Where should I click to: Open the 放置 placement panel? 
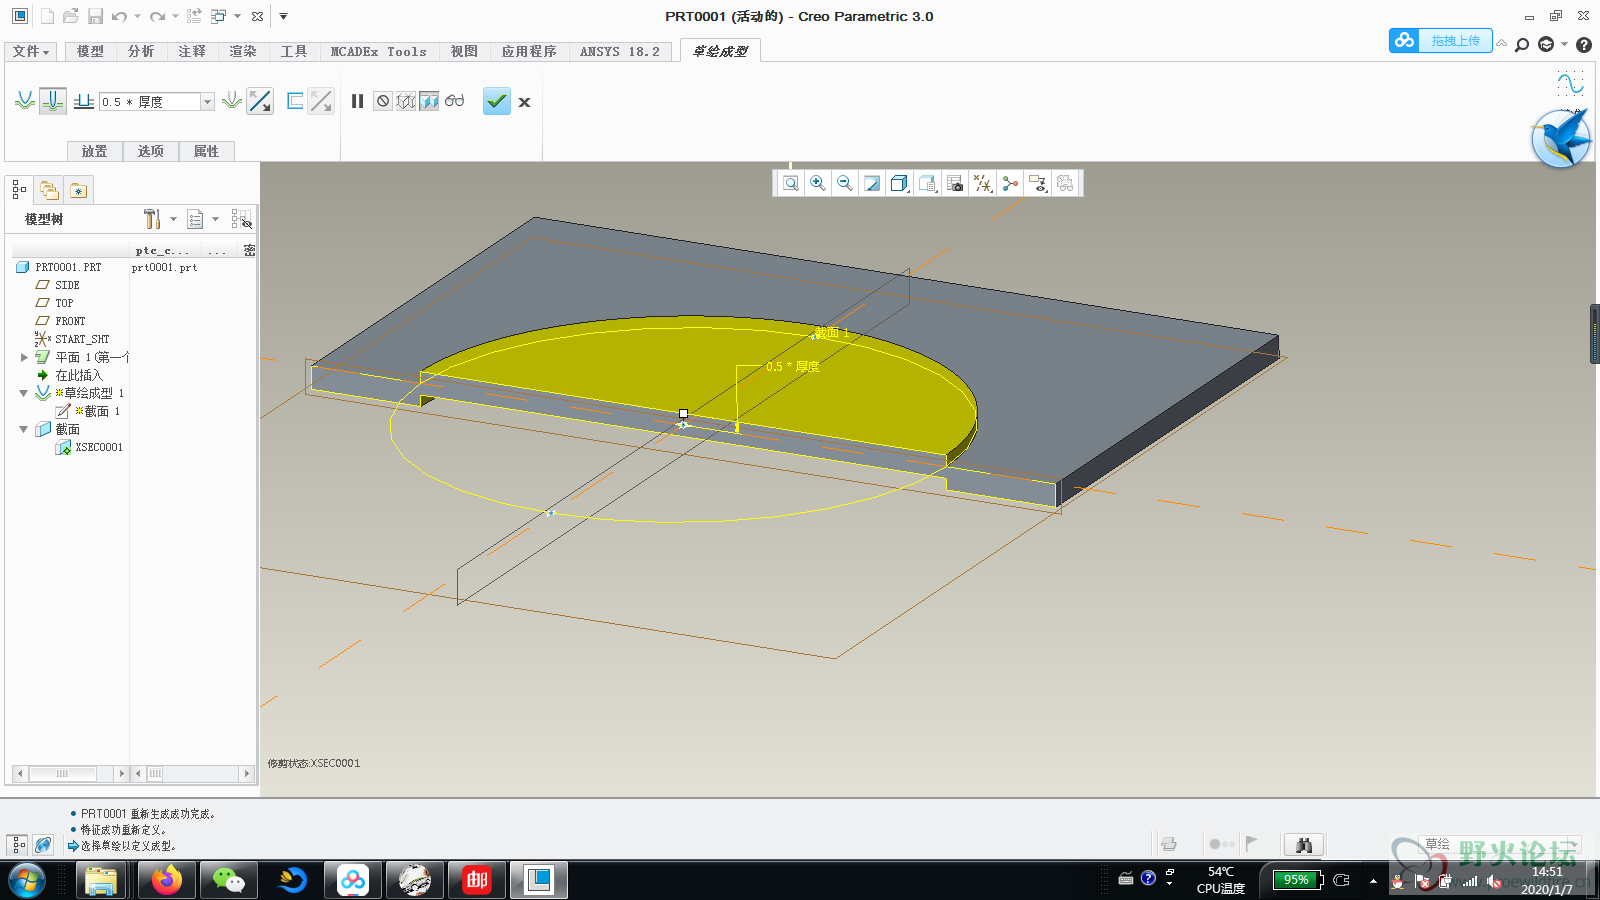95,151
